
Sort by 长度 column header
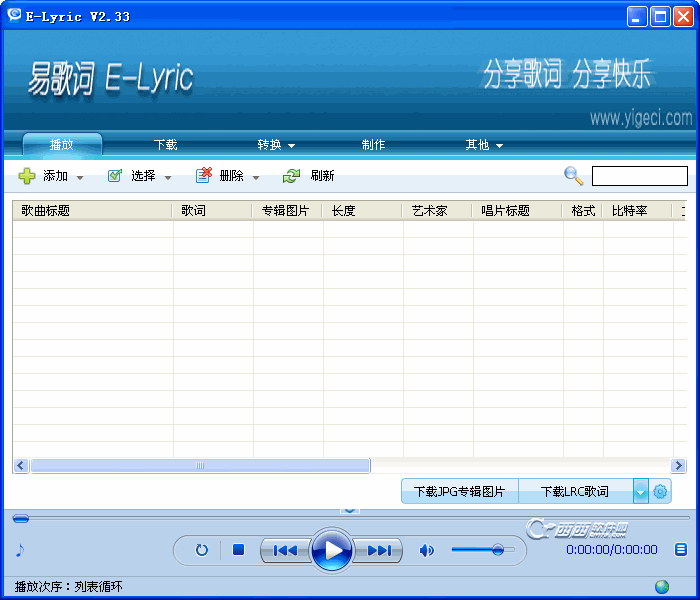(x=362, y=210)
